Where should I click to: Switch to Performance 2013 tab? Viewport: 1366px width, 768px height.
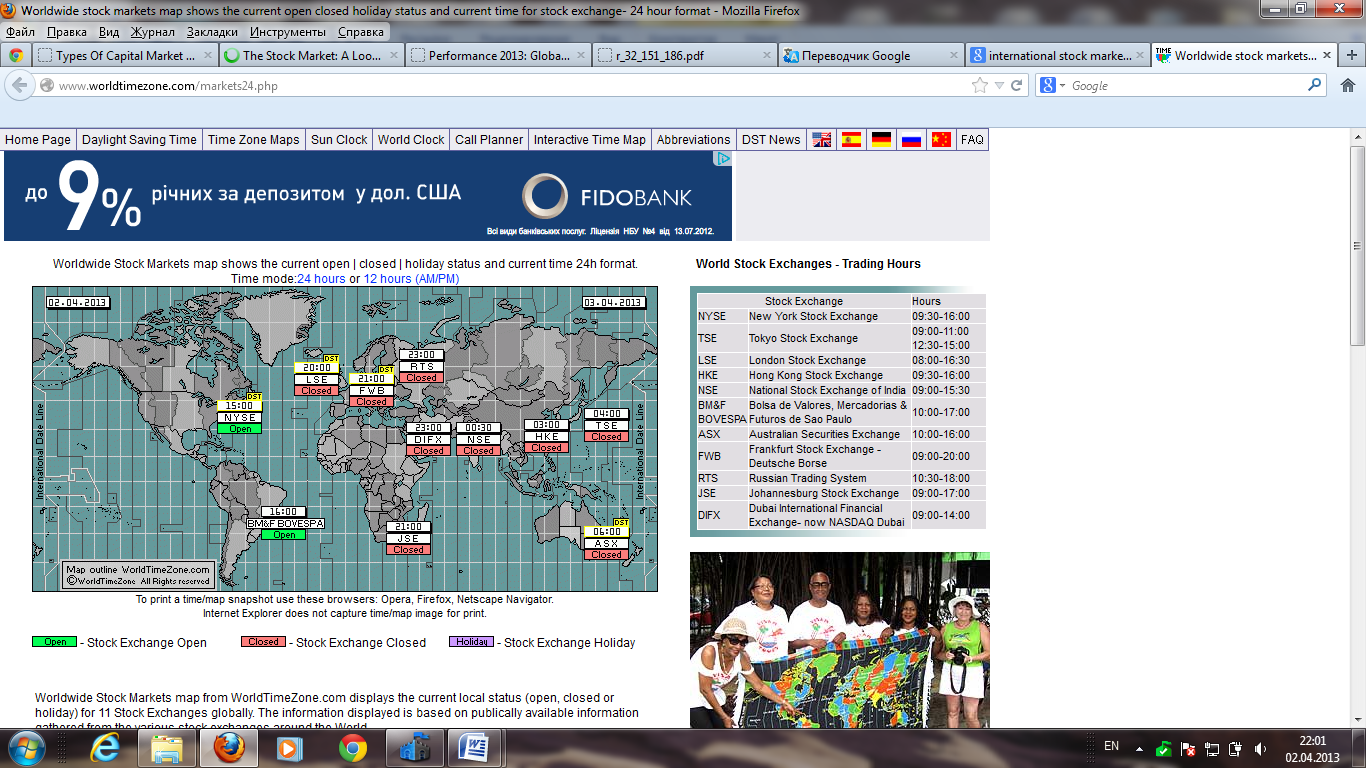pyautogui.click(x=497, y=56)
